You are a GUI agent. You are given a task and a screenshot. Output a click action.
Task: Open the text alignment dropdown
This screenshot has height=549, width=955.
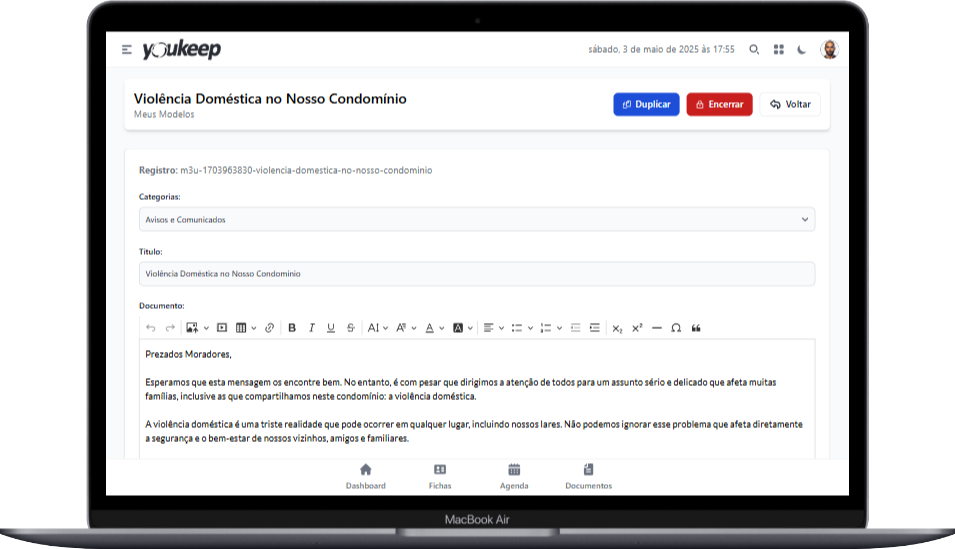[x=493, y=328]
